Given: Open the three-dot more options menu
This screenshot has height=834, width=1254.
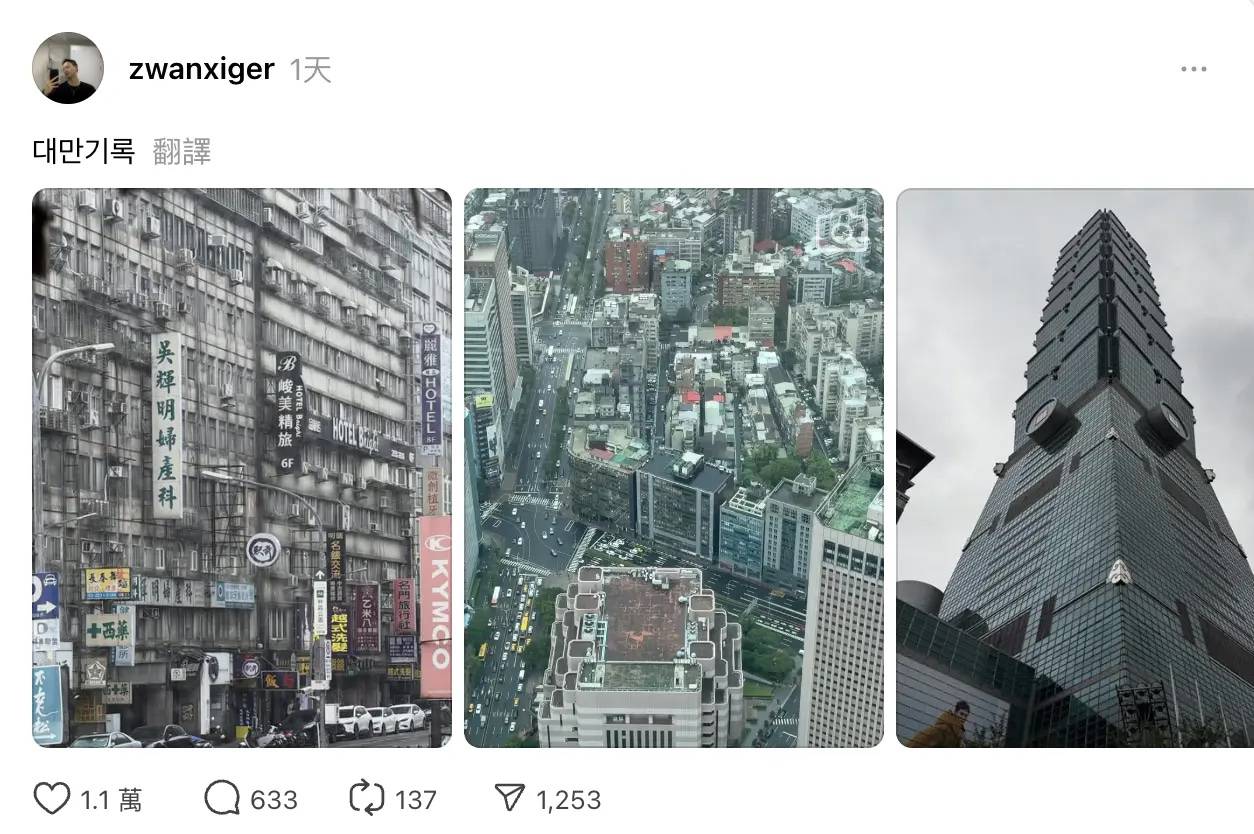Looking at the screenshot, I should coord(1193,69).
